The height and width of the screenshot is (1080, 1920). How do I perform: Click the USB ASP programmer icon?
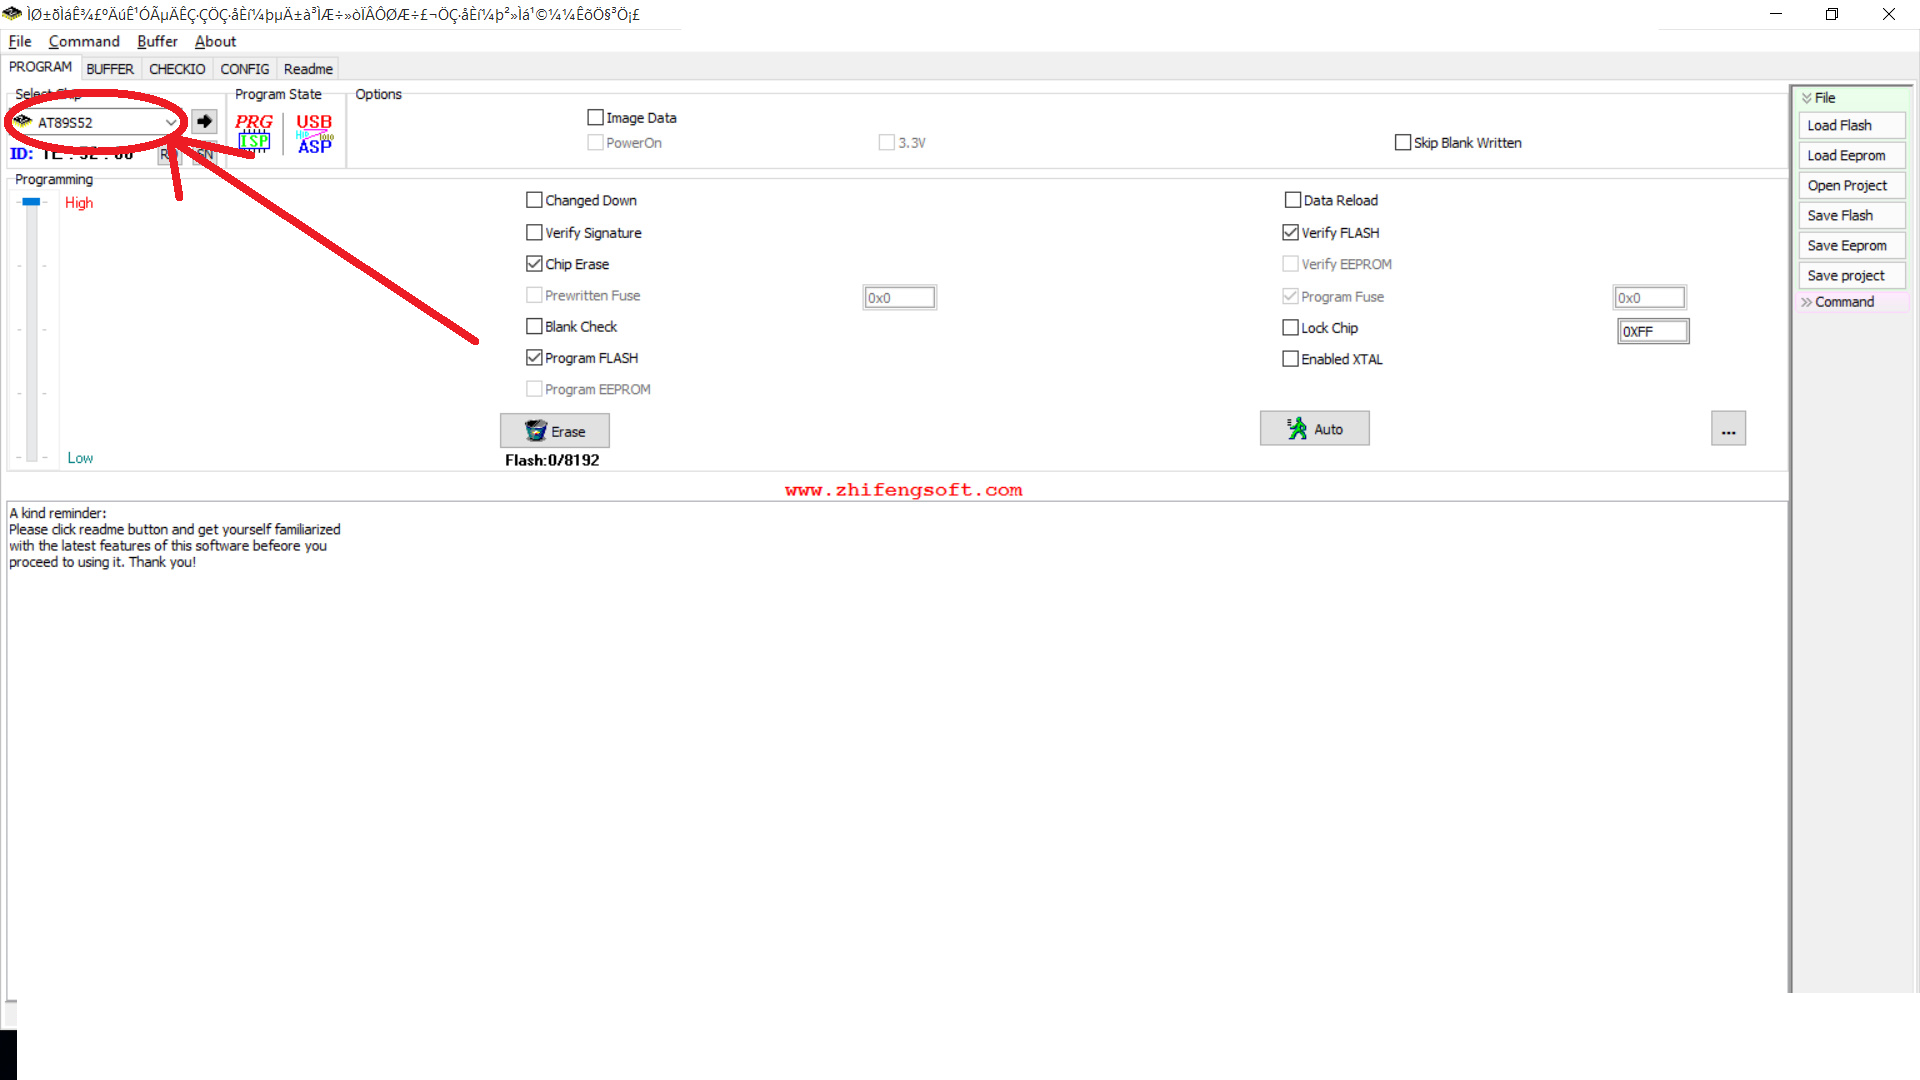[314, 133]
